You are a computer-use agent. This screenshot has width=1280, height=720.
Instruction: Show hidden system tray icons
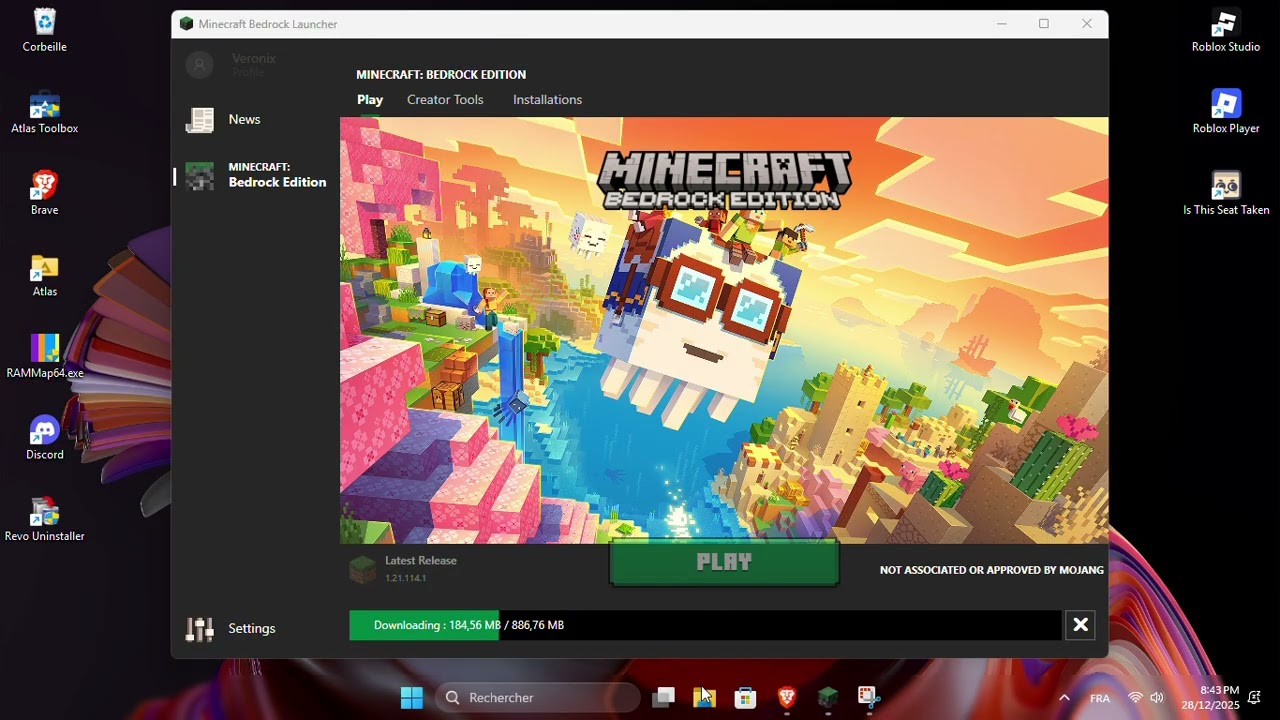coord(1064,698)
